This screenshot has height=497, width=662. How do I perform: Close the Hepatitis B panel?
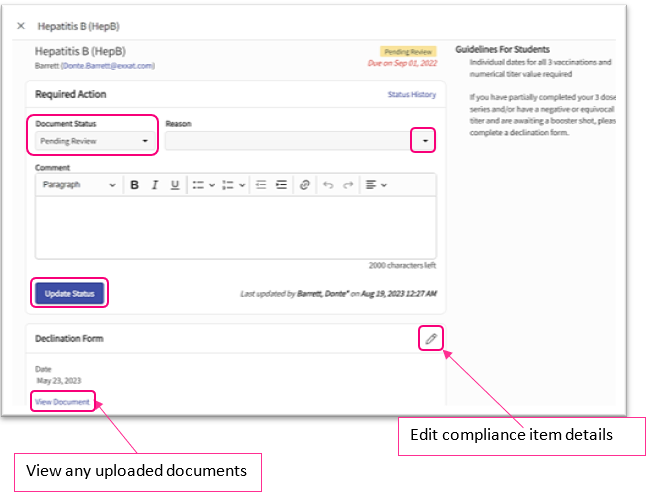[21, 26]
